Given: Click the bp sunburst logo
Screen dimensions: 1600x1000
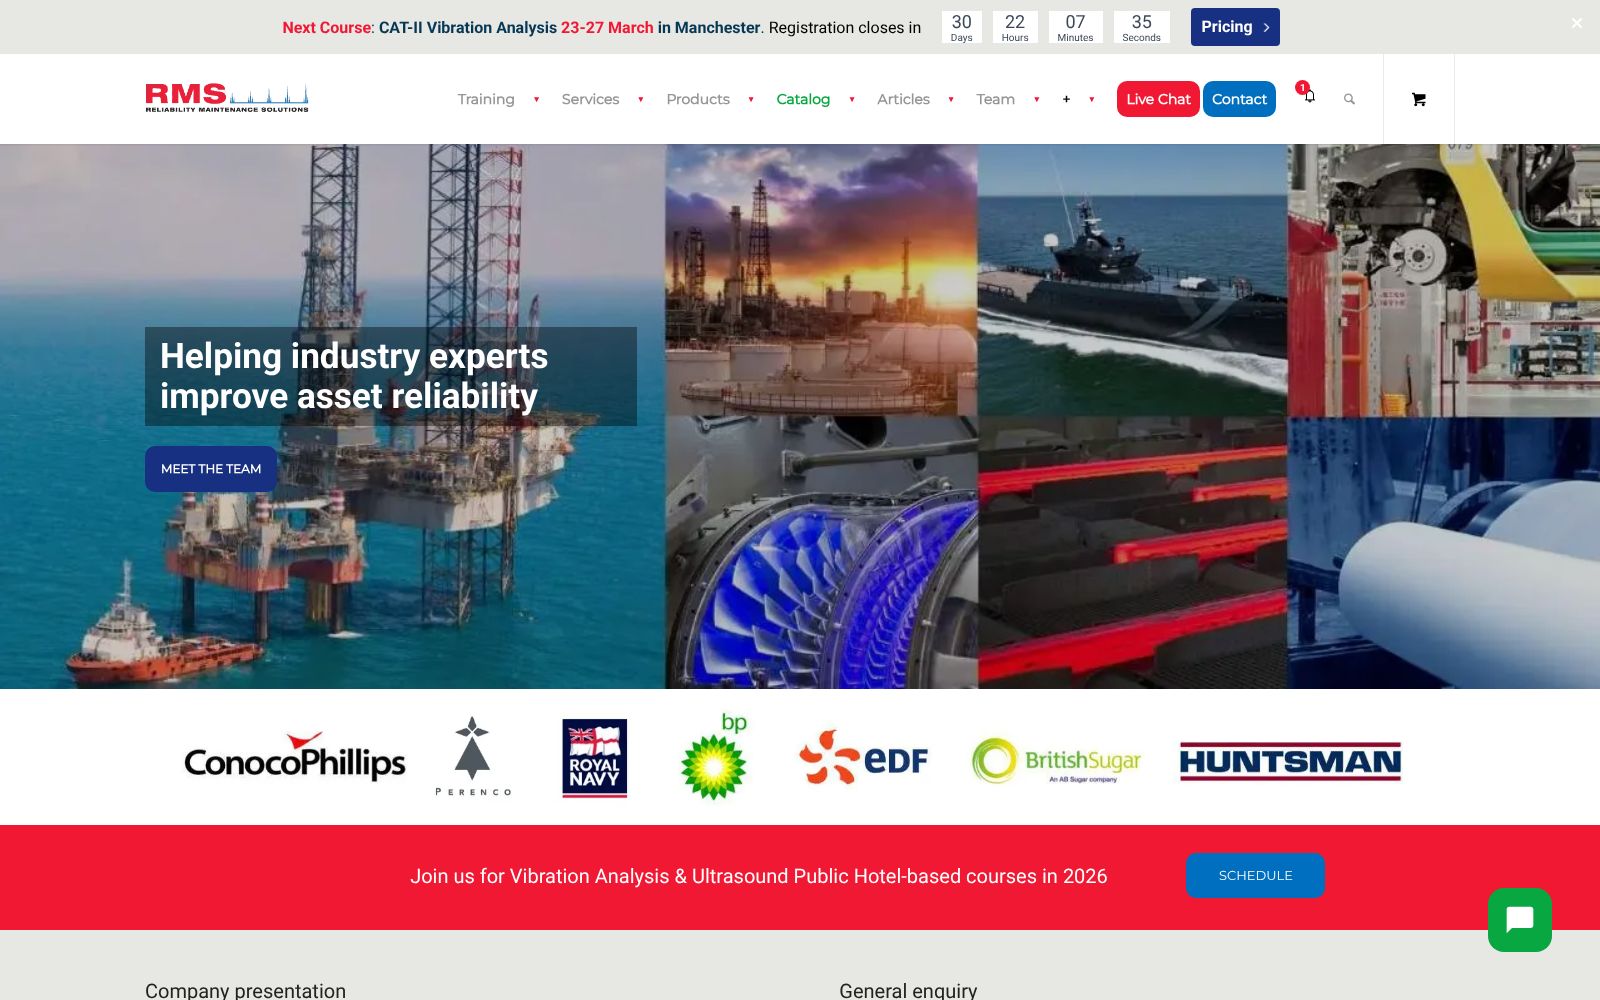Looking at the screenshot, I should pos(714,758).
